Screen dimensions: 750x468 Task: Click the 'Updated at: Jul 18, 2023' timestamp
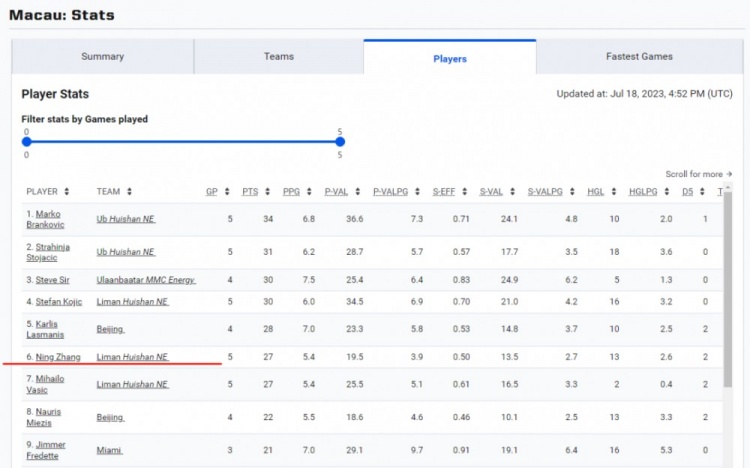coord(644,94)
